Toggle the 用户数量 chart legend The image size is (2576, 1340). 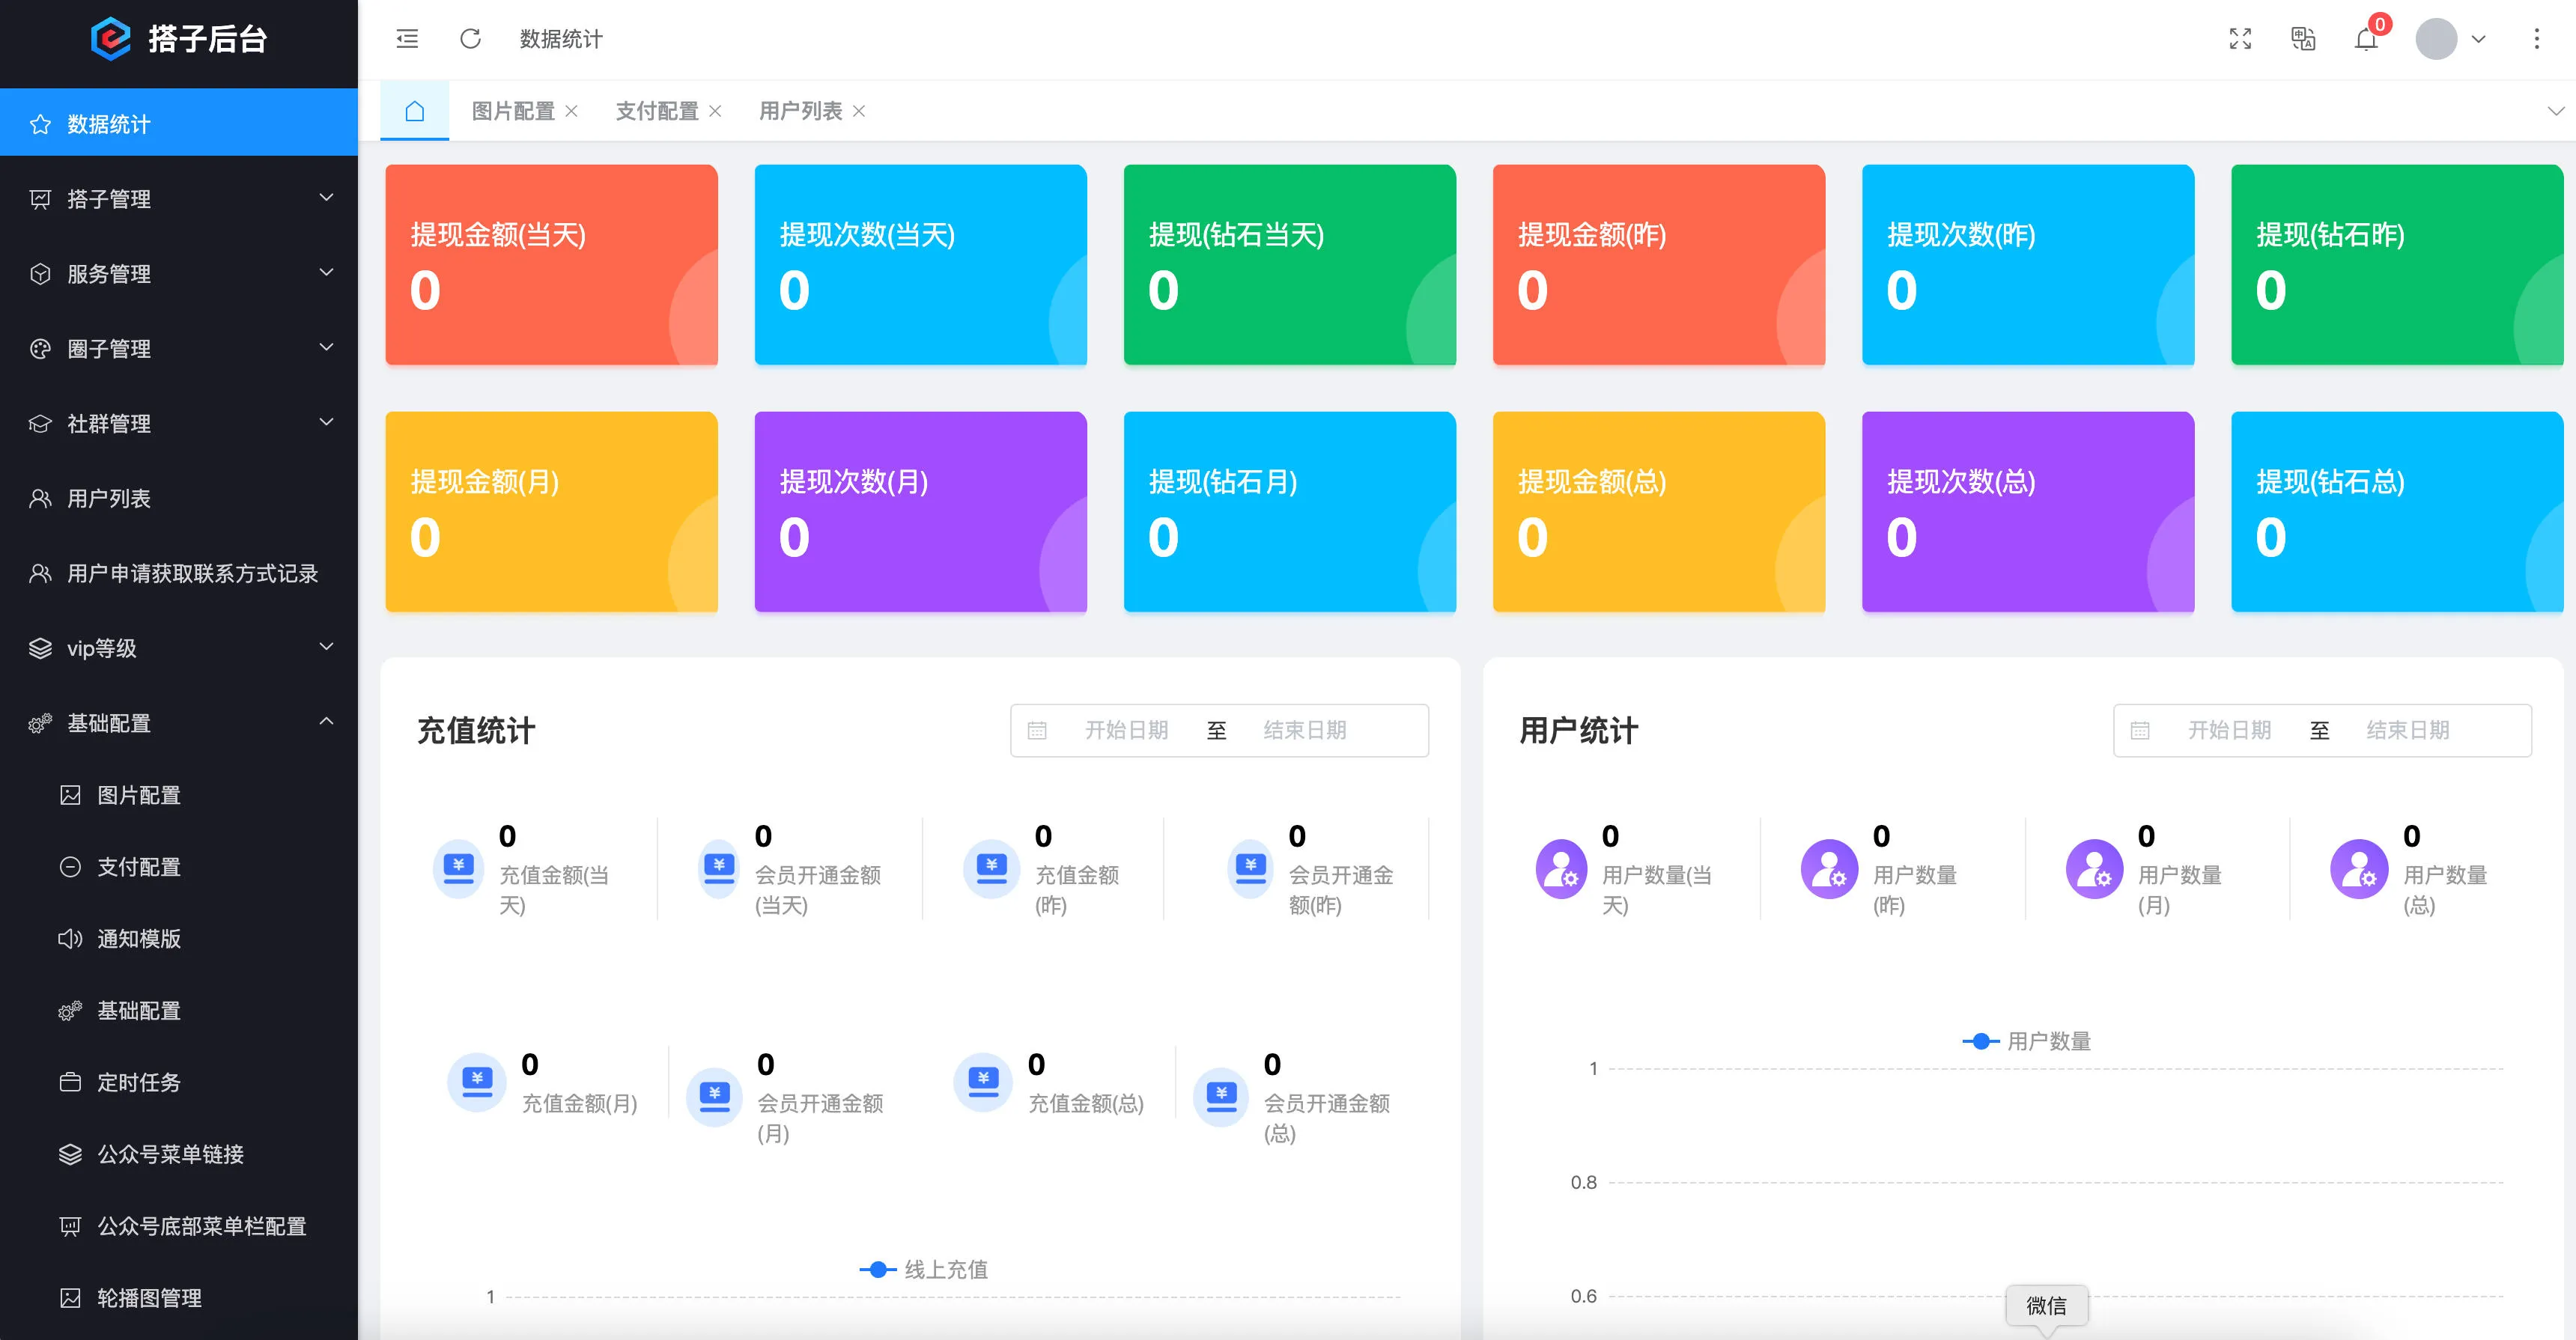pyautogui.click(x=2027, y=1041)
